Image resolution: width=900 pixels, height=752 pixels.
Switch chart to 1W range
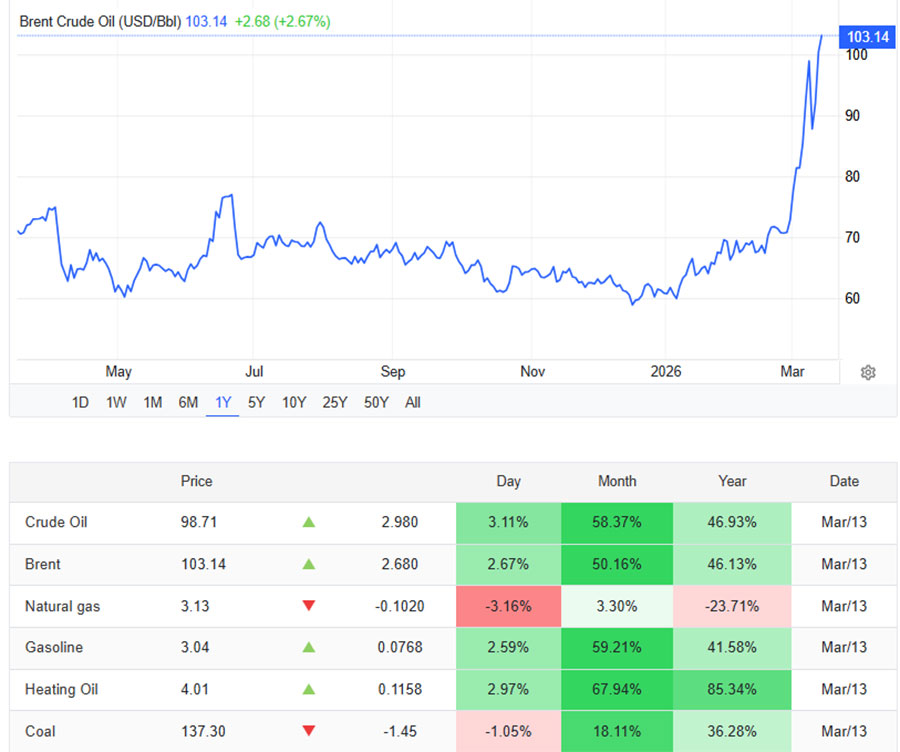tap(116, 402)
